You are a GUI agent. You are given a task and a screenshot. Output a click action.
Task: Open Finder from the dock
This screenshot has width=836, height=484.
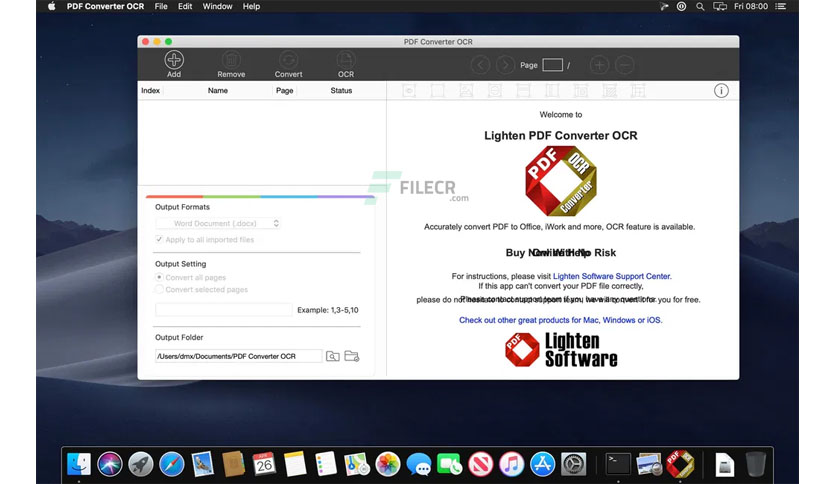(79, 464)
